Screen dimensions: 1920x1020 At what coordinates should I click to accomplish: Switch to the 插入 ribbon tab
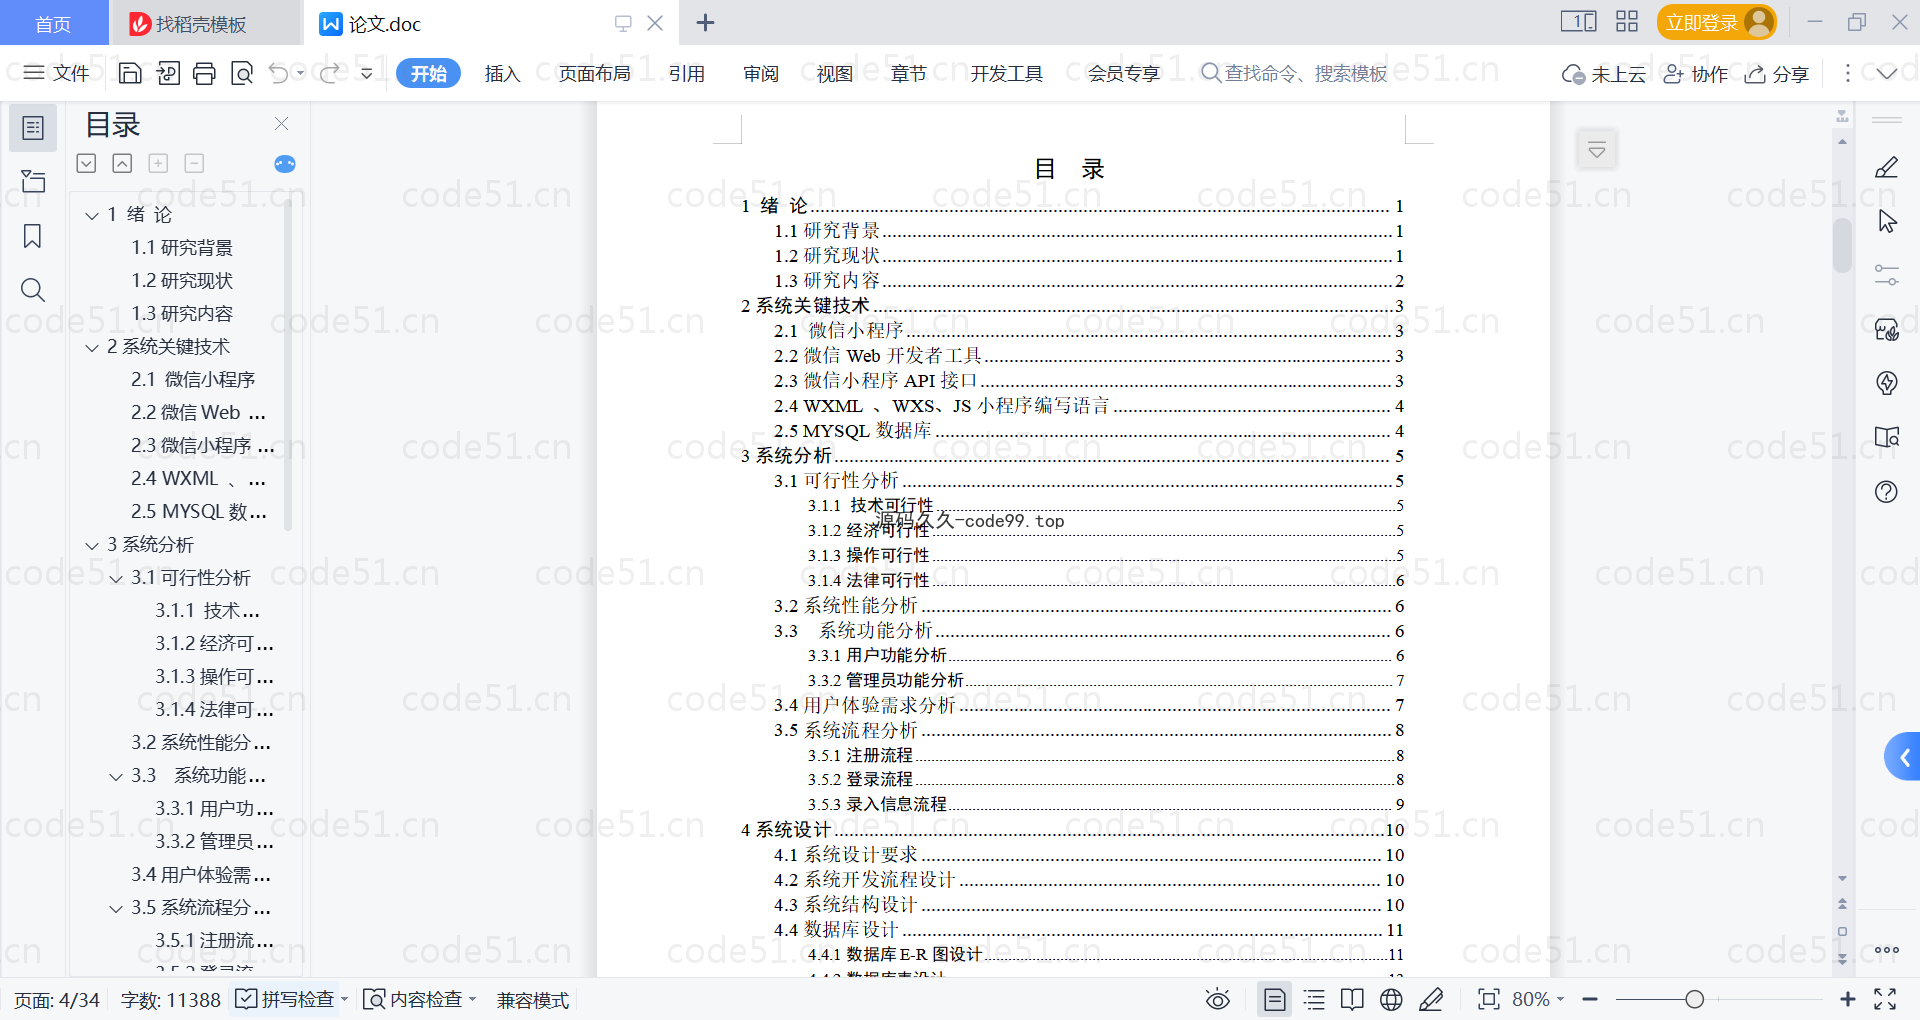pyautogui.click(x=502, y=73)
